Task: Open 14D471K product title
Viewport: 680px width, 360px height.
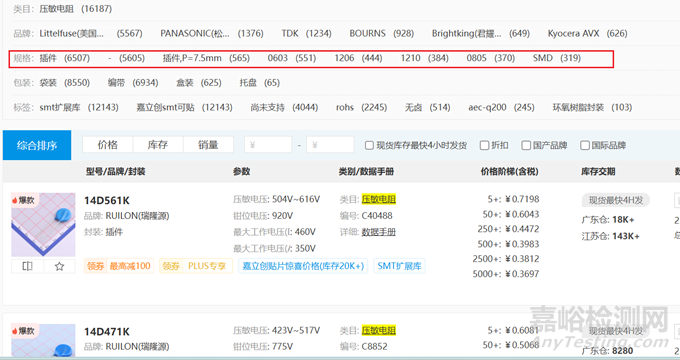Action: click(107, 332)
